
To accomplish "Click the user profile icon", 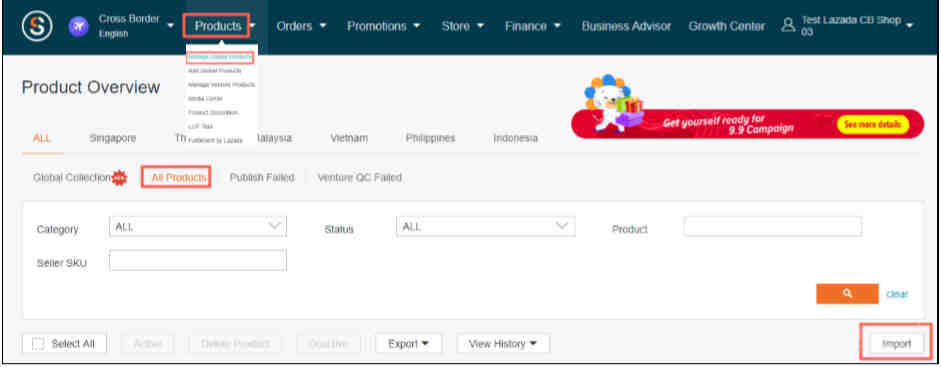I will [x=789, y=26].
